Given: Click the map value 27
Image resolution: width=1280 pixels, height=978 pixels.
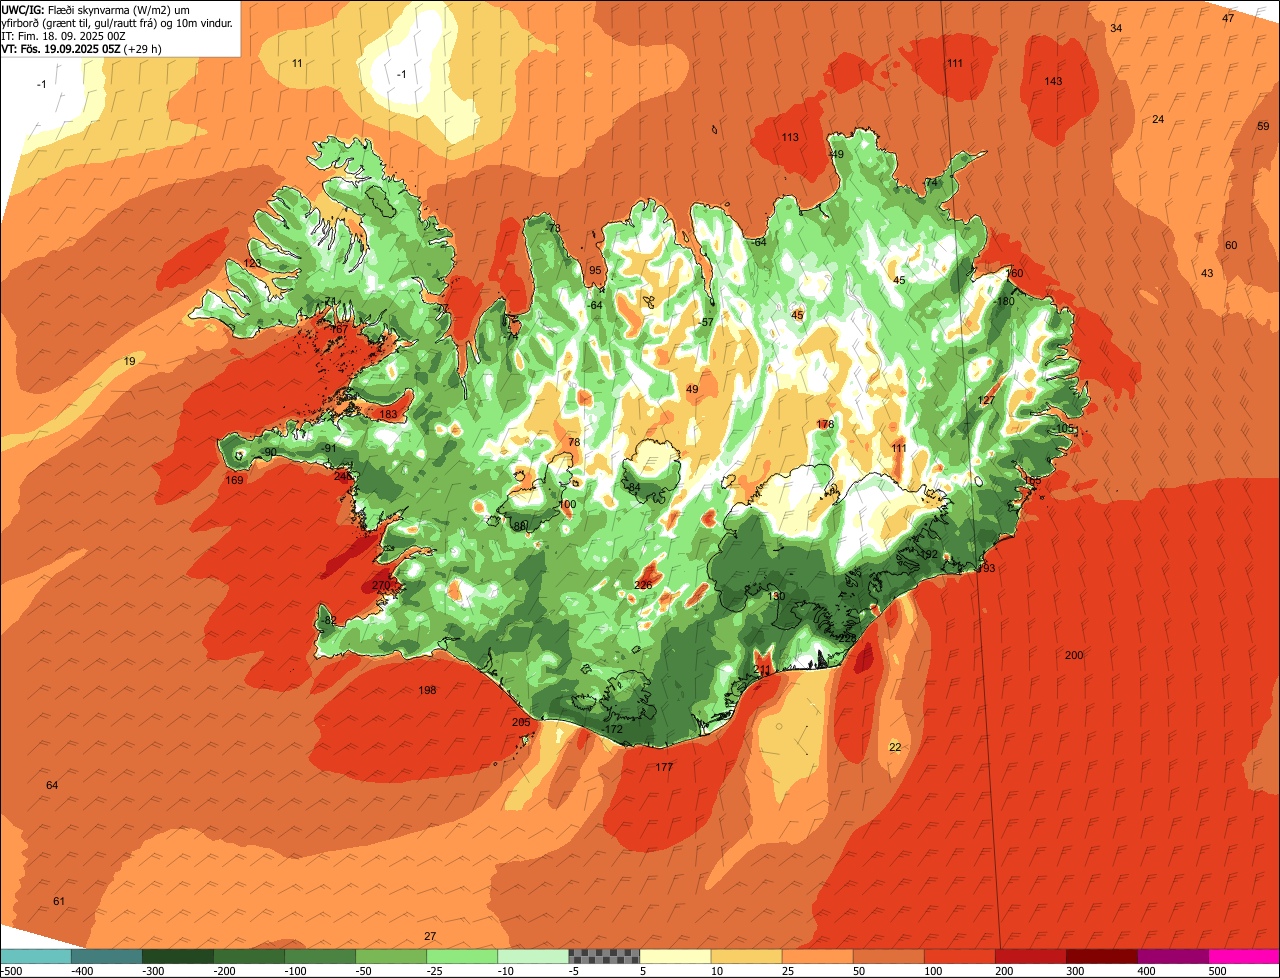Looking at the screenshot, I should tap(430, 936).
